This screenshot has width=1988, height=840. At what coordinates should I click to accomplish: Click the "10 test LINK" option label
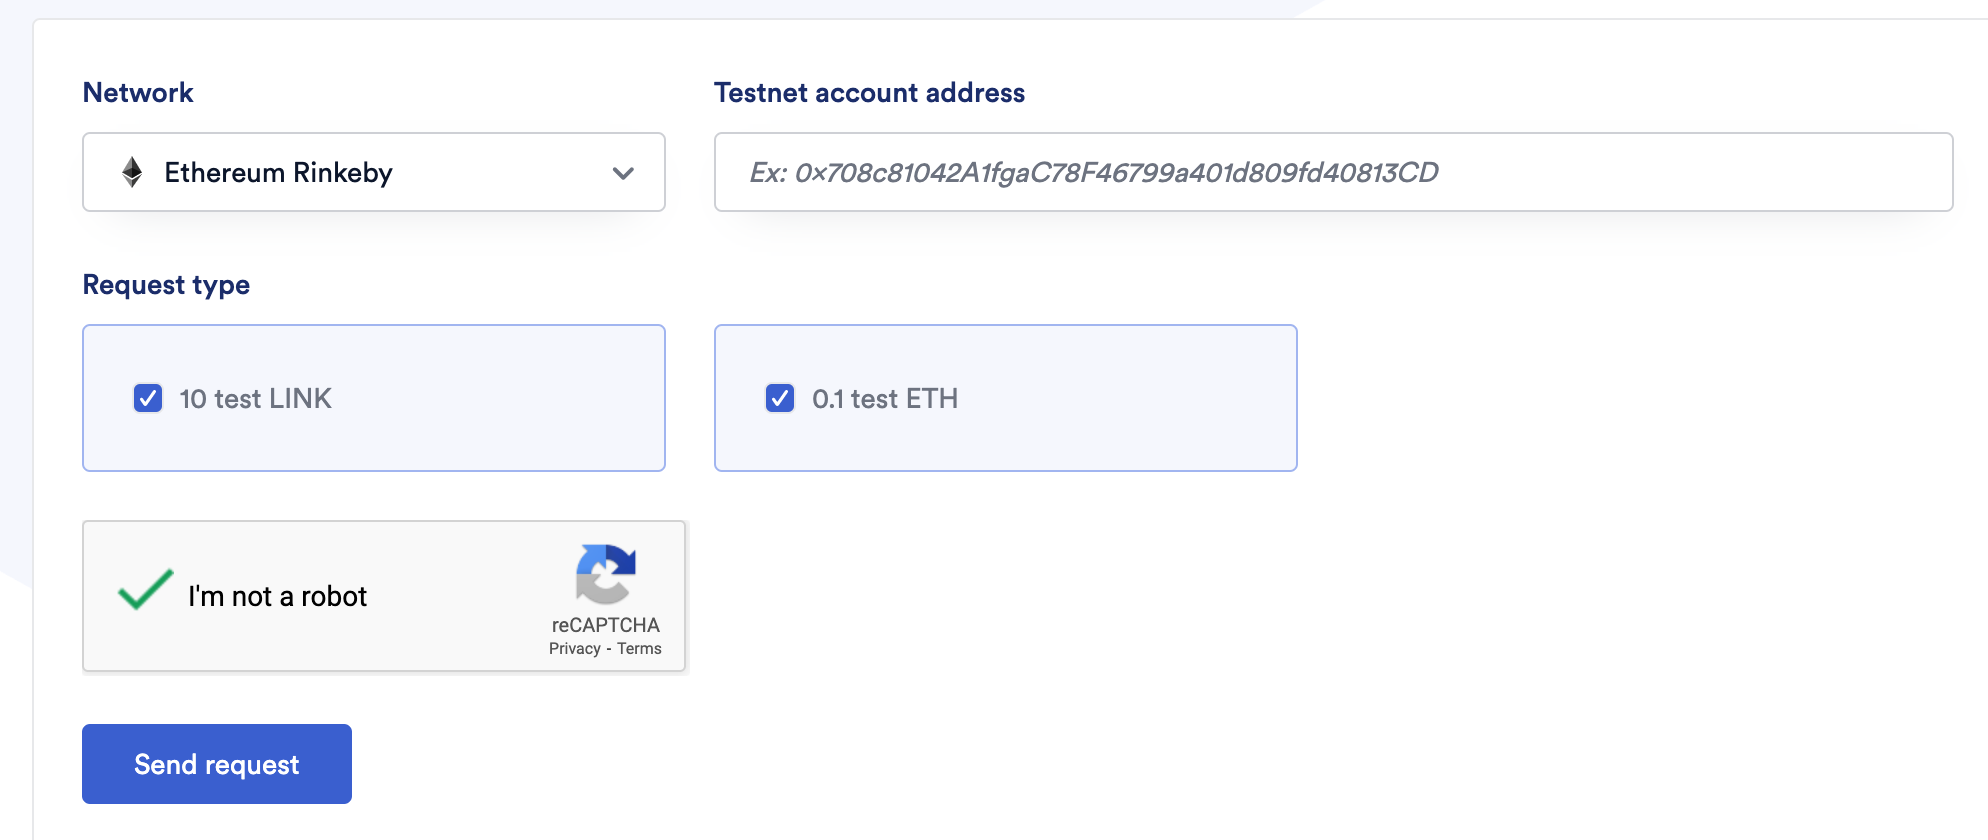[x=255, y=399]
